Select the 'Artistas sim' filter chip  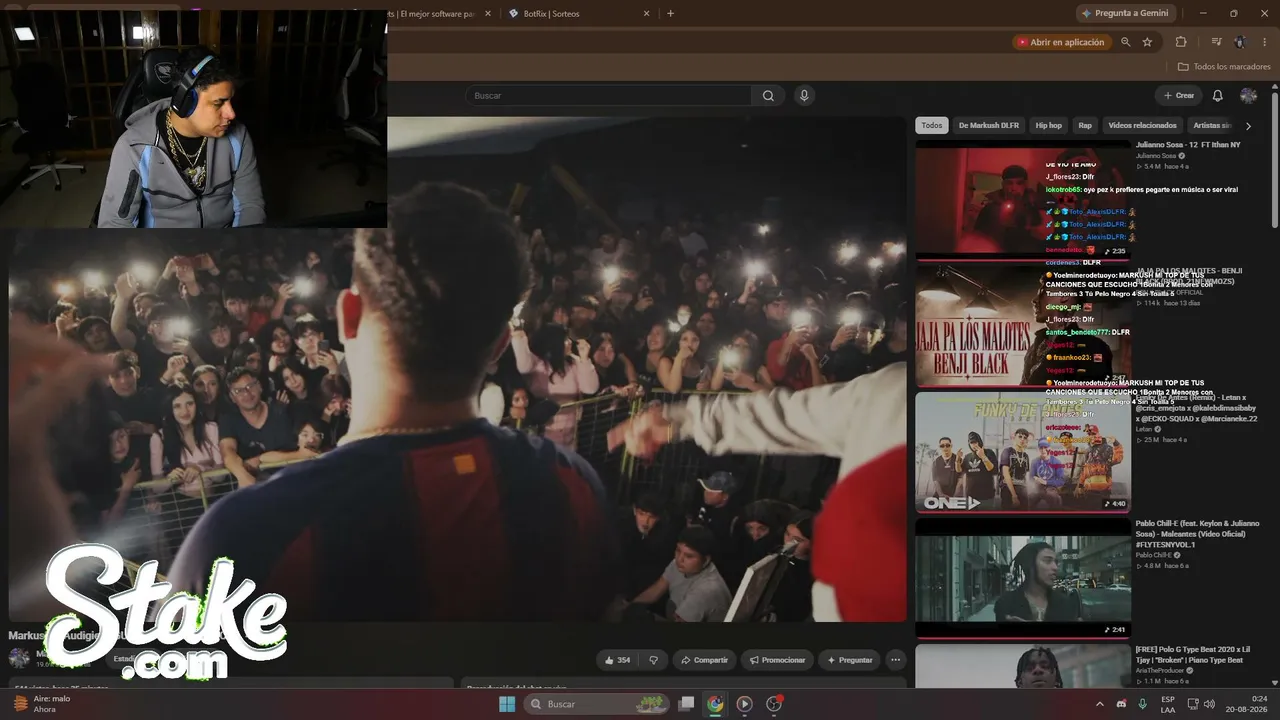click(1211, 126)
